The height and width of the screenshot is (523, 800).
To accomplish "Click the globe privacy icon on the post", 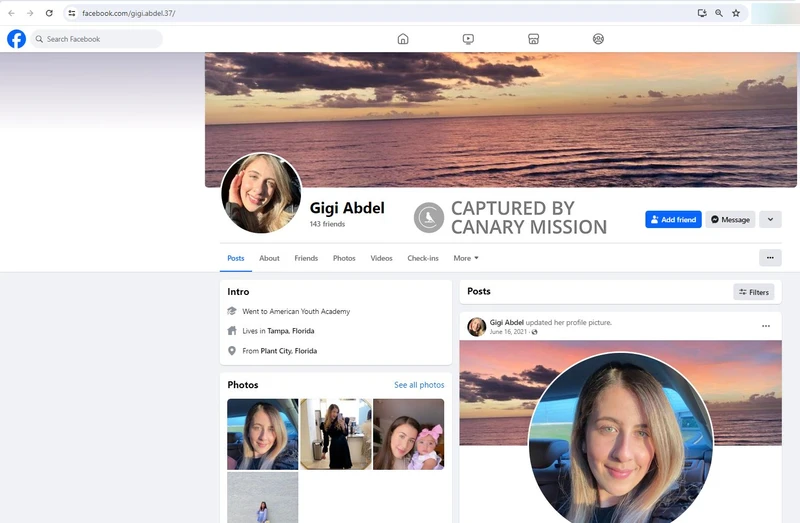I will (x=534, y=332).
